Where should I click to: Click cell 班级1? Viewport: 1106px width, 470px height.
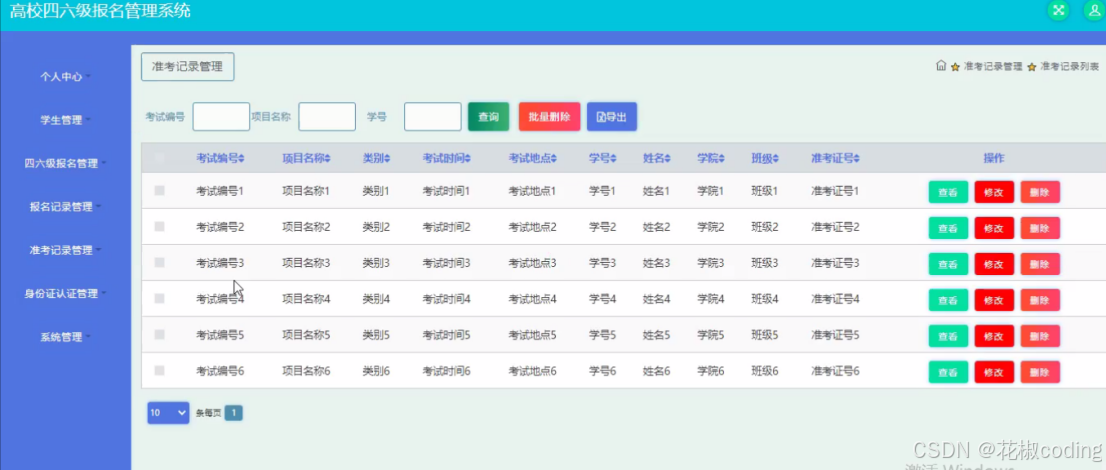tap(765, 191)
